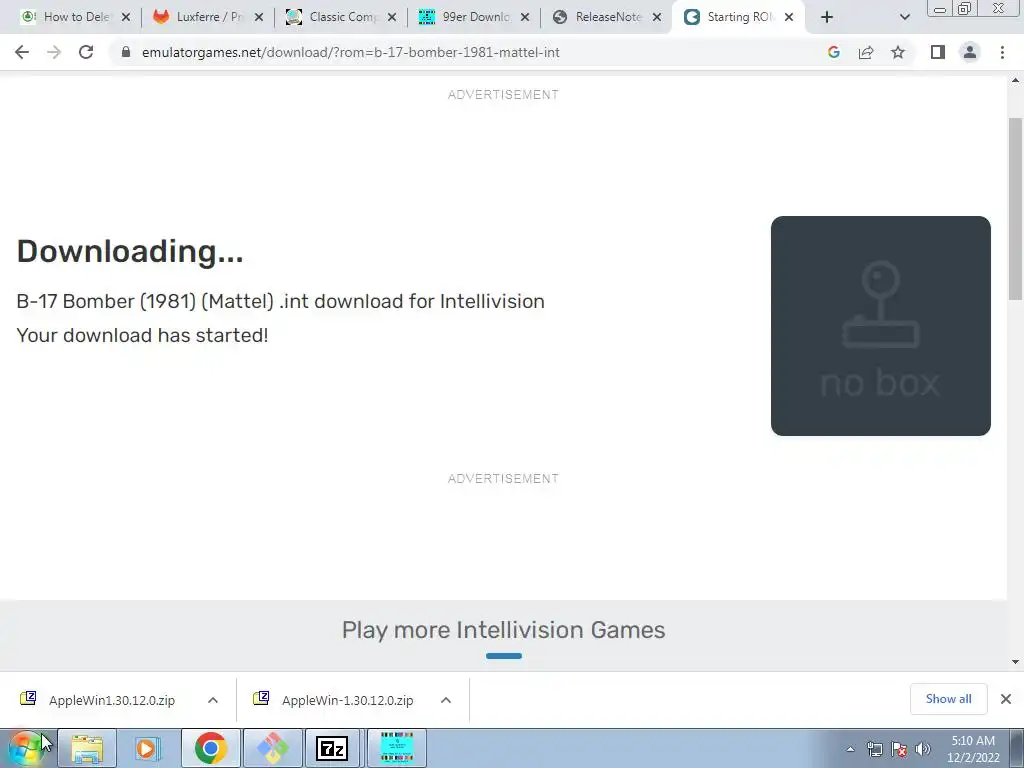
Task: Open the Chrome profile menu
Action: (970, 52)
